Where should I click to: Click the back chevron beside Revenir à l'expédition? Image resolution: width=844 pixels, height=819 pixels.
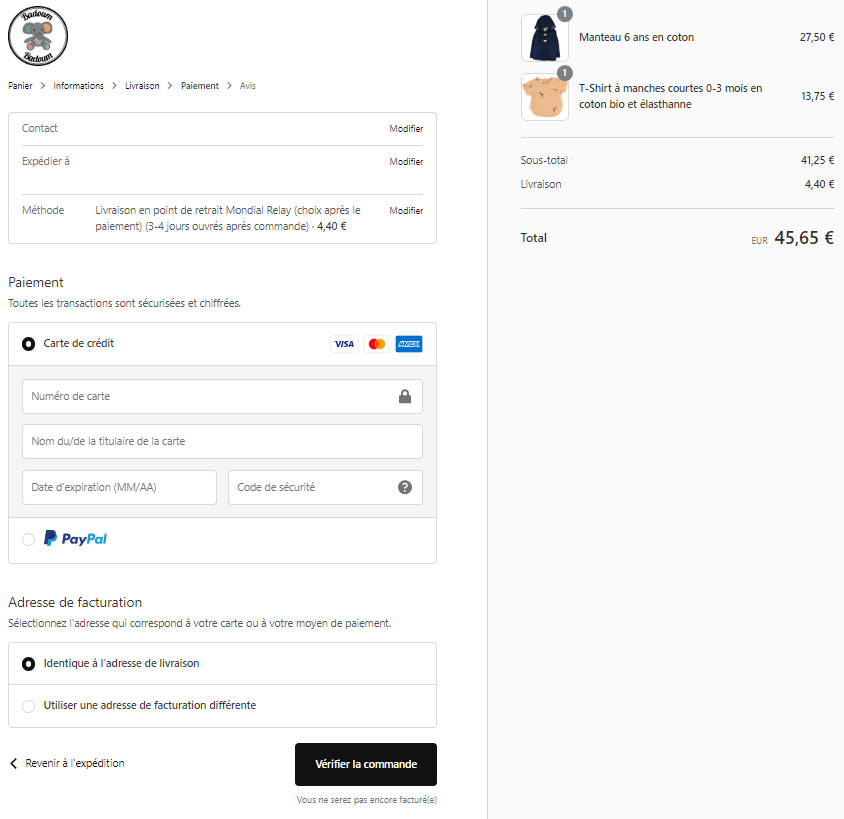coord(14,763)
